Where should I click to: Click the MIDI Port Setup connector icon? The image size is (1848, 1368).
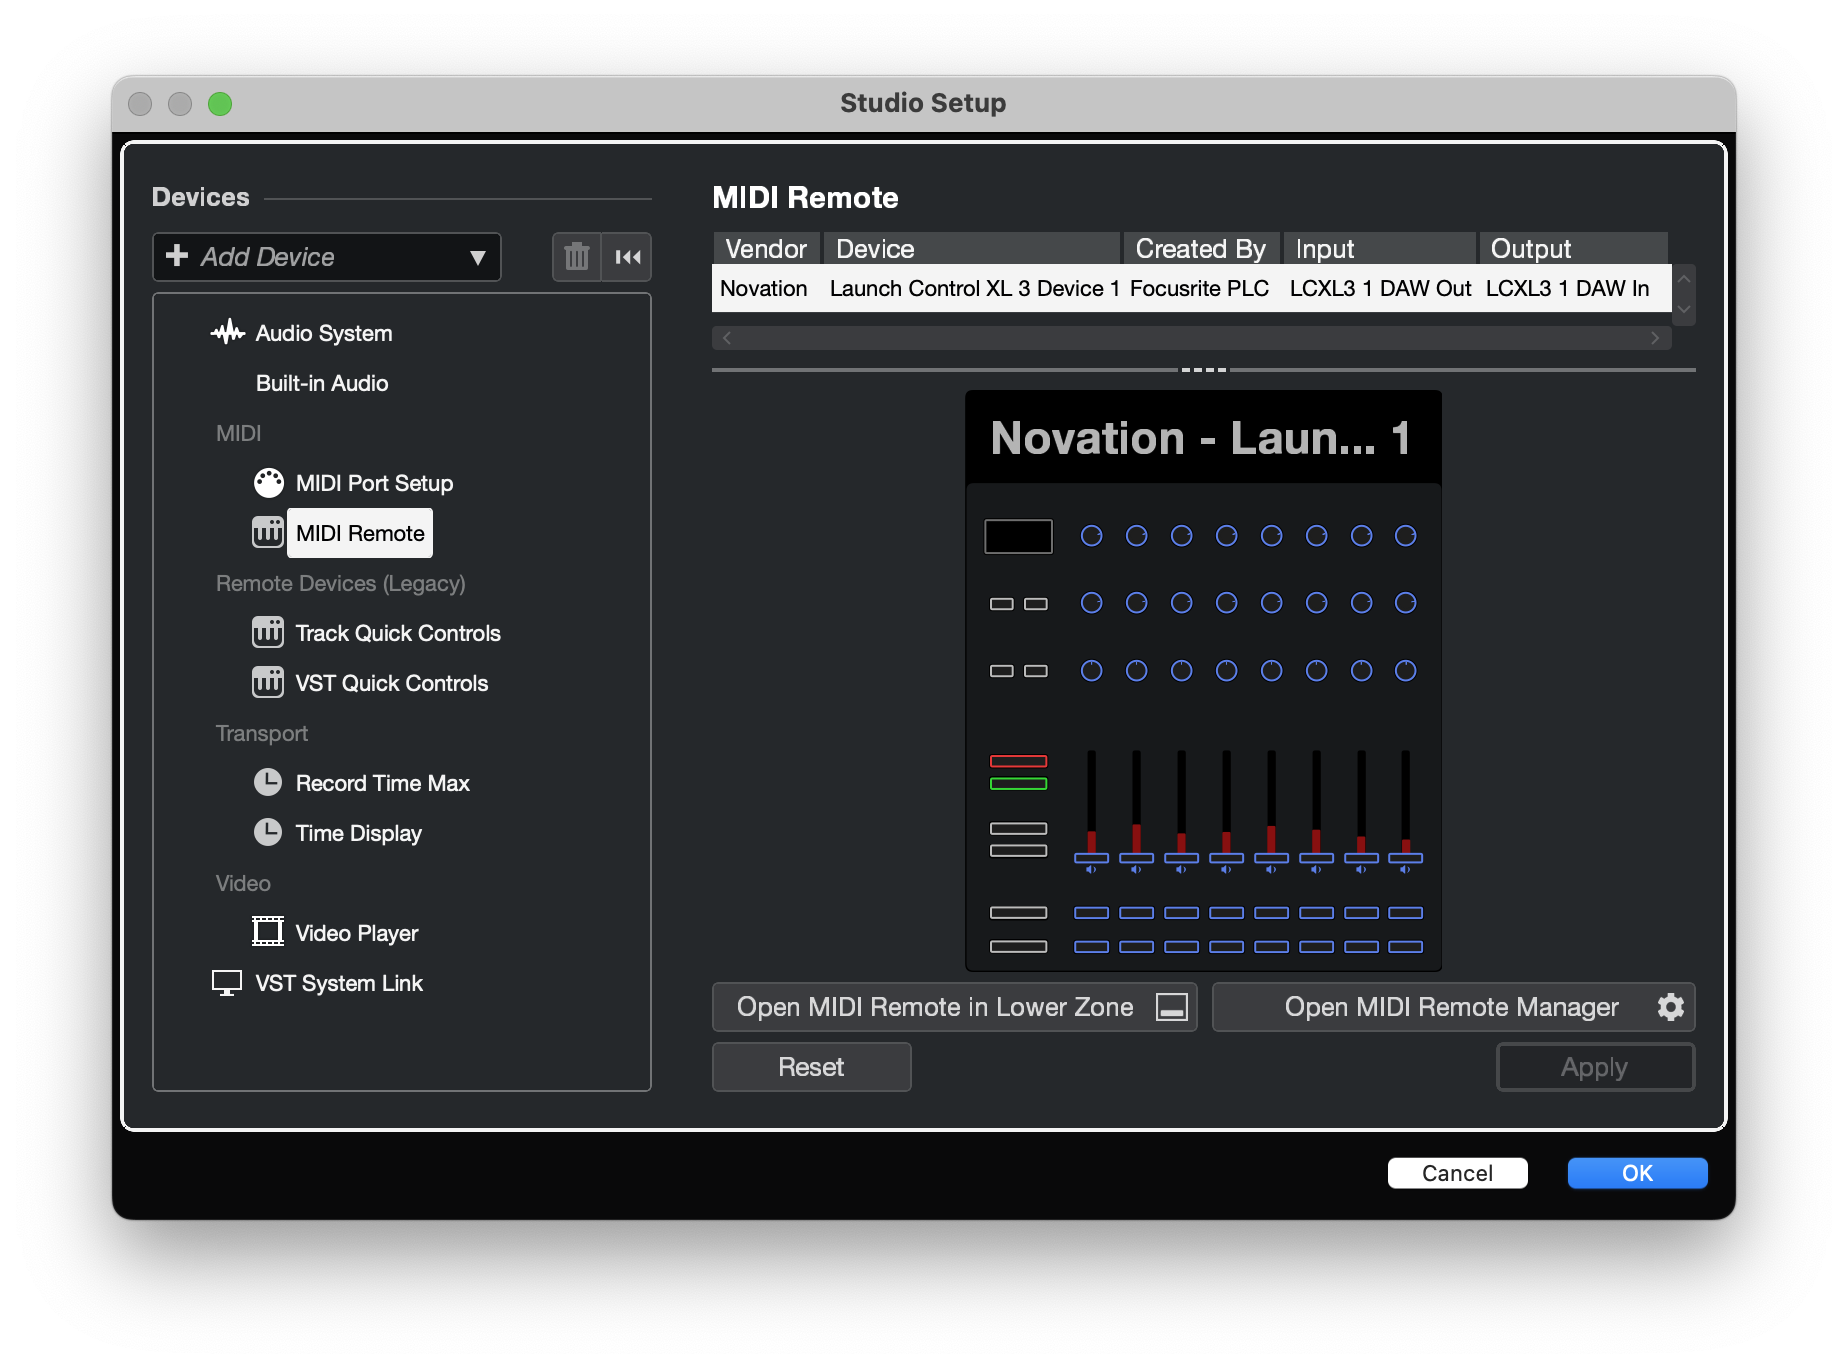coord(268,483)
